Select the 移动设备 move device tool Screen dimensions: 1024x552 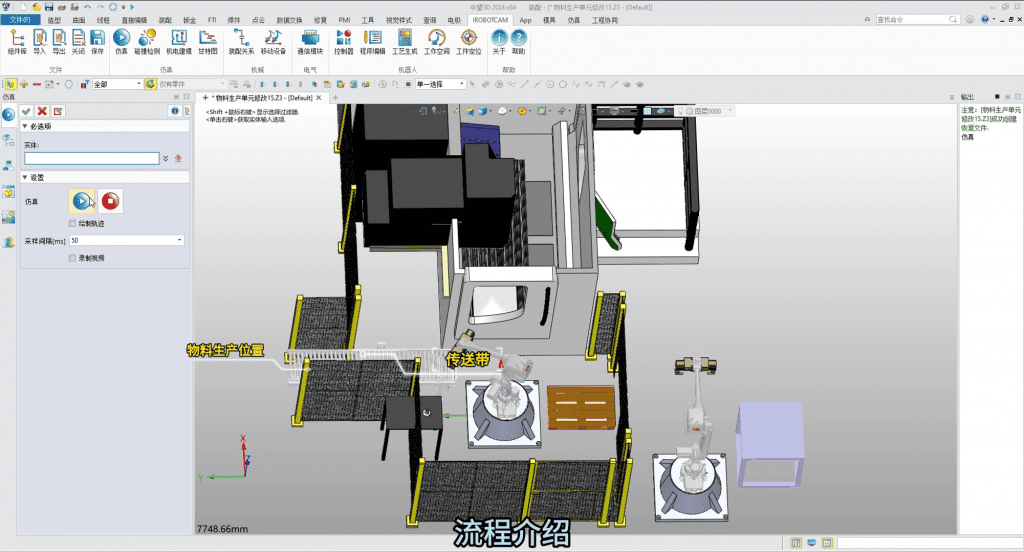coord(273,41)
